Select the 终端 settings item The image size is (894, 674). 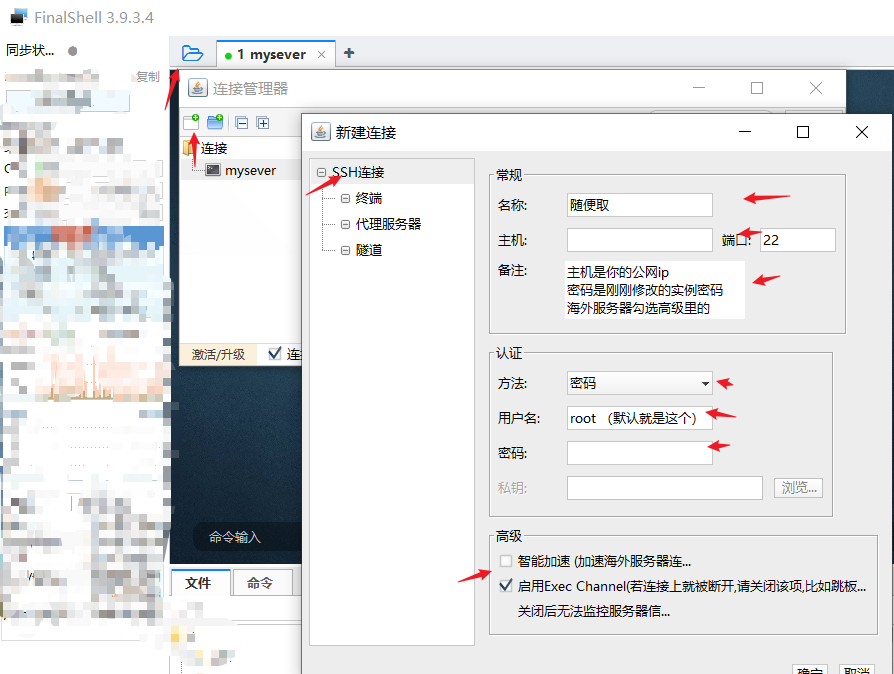[368, 198]
